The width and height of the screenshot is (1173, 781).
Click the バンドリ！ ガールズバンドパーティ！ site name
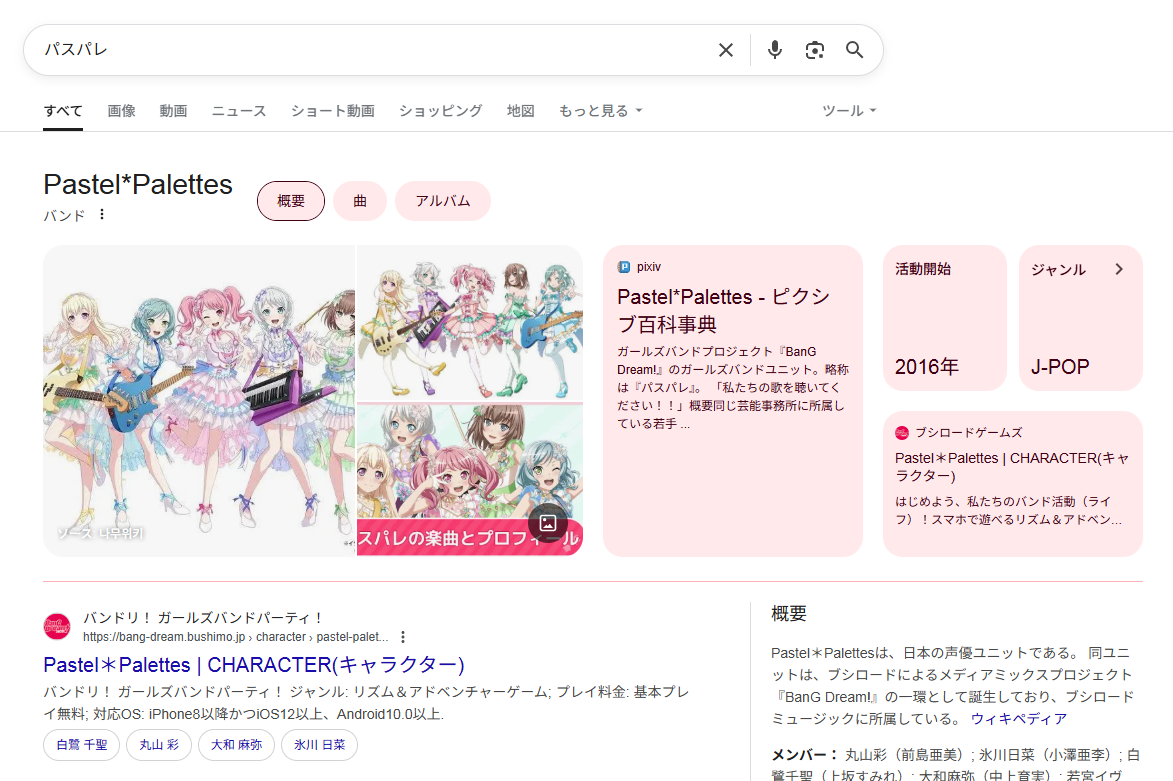click(203, 618)
